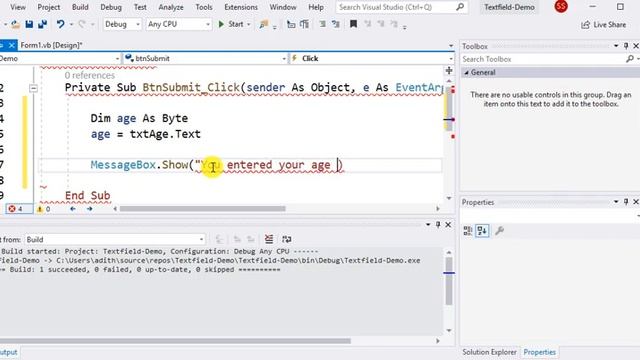The image size is (640, 360).
Task: Click the Comment selected lines icon
Action: point(322,24)
